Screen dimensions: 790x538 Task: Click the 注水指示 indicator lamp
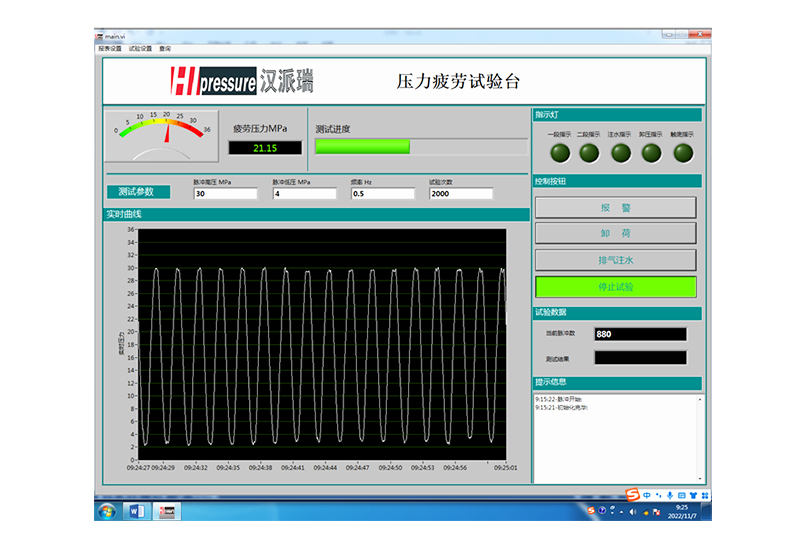click(620, 153)
